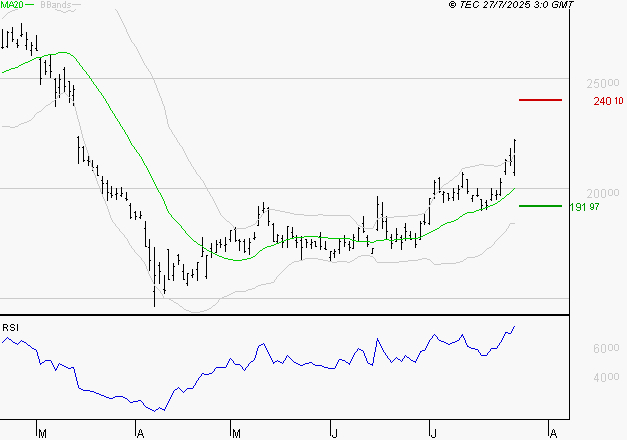Screen dimensions: 627x440
Task: Click the 250.00 price axis label
Action: pyautogui.click(x=603, y=84)
